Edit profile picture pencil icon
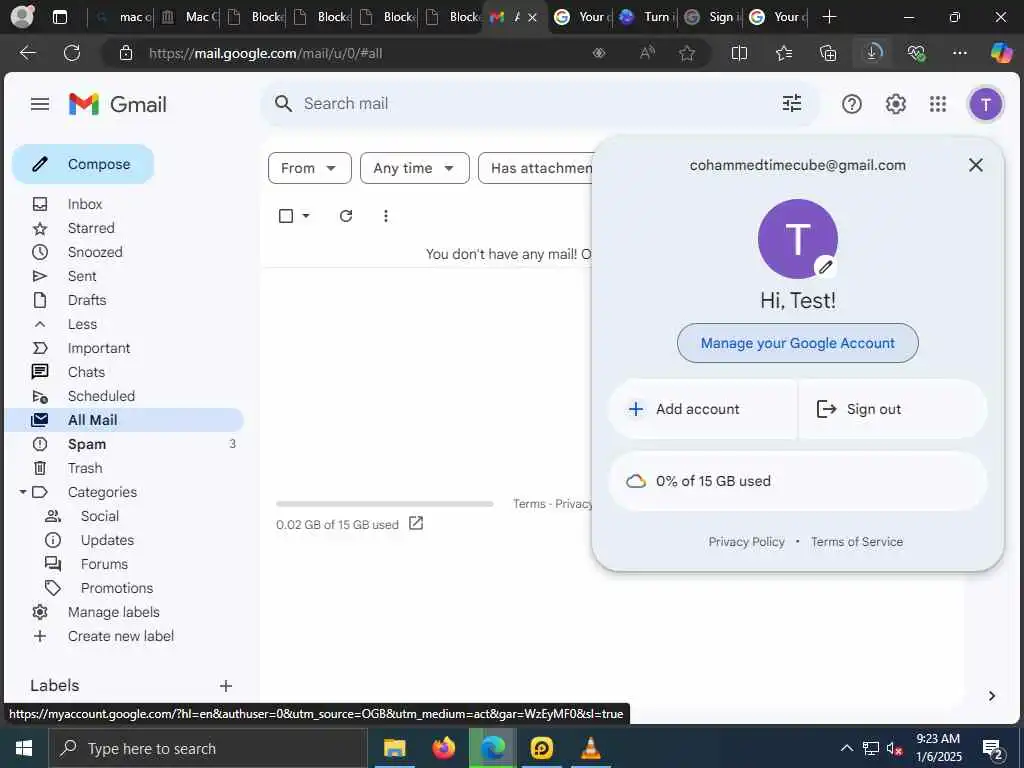The width and height of the screenshot is (1024, 768). (x=825, y=266)
